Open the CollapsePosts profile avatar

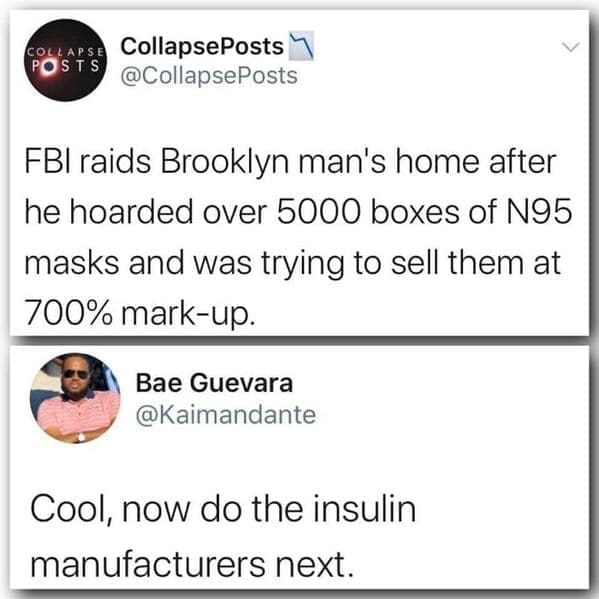pyautogui.click(x=65, y=60)
